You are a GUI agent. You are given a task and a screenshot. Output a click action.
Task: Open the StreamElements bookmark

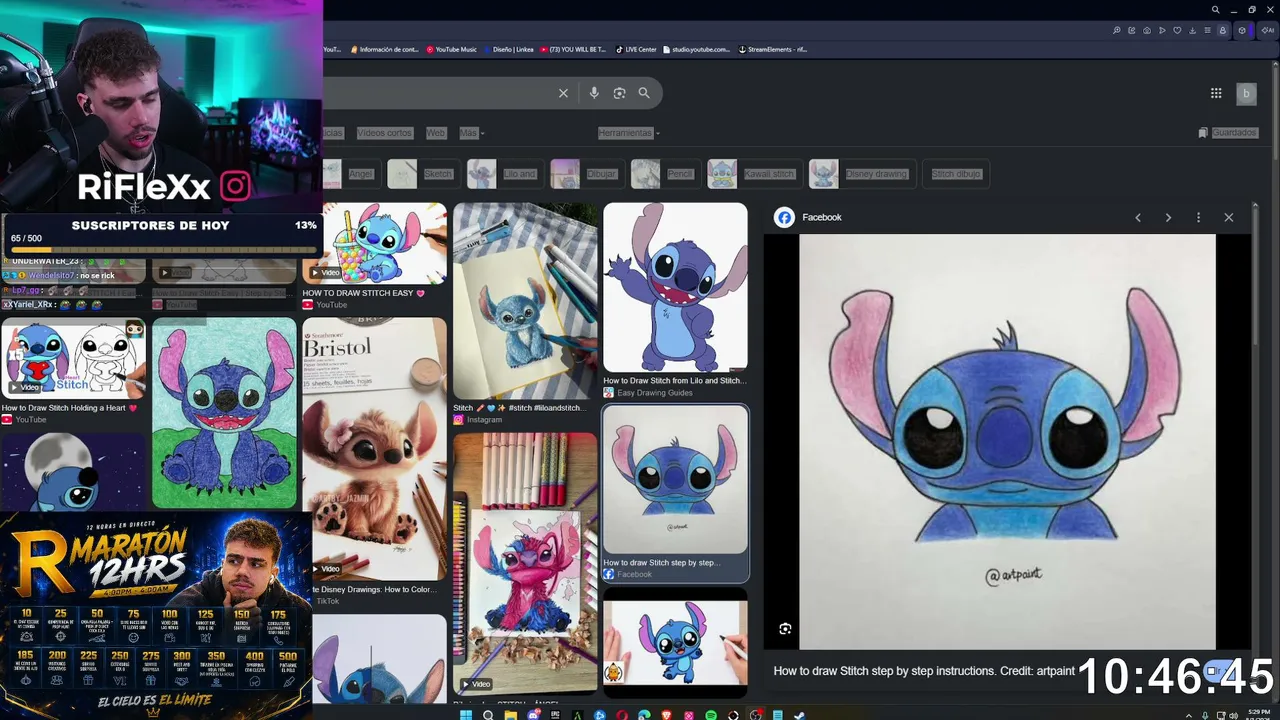tap(772, 49)
